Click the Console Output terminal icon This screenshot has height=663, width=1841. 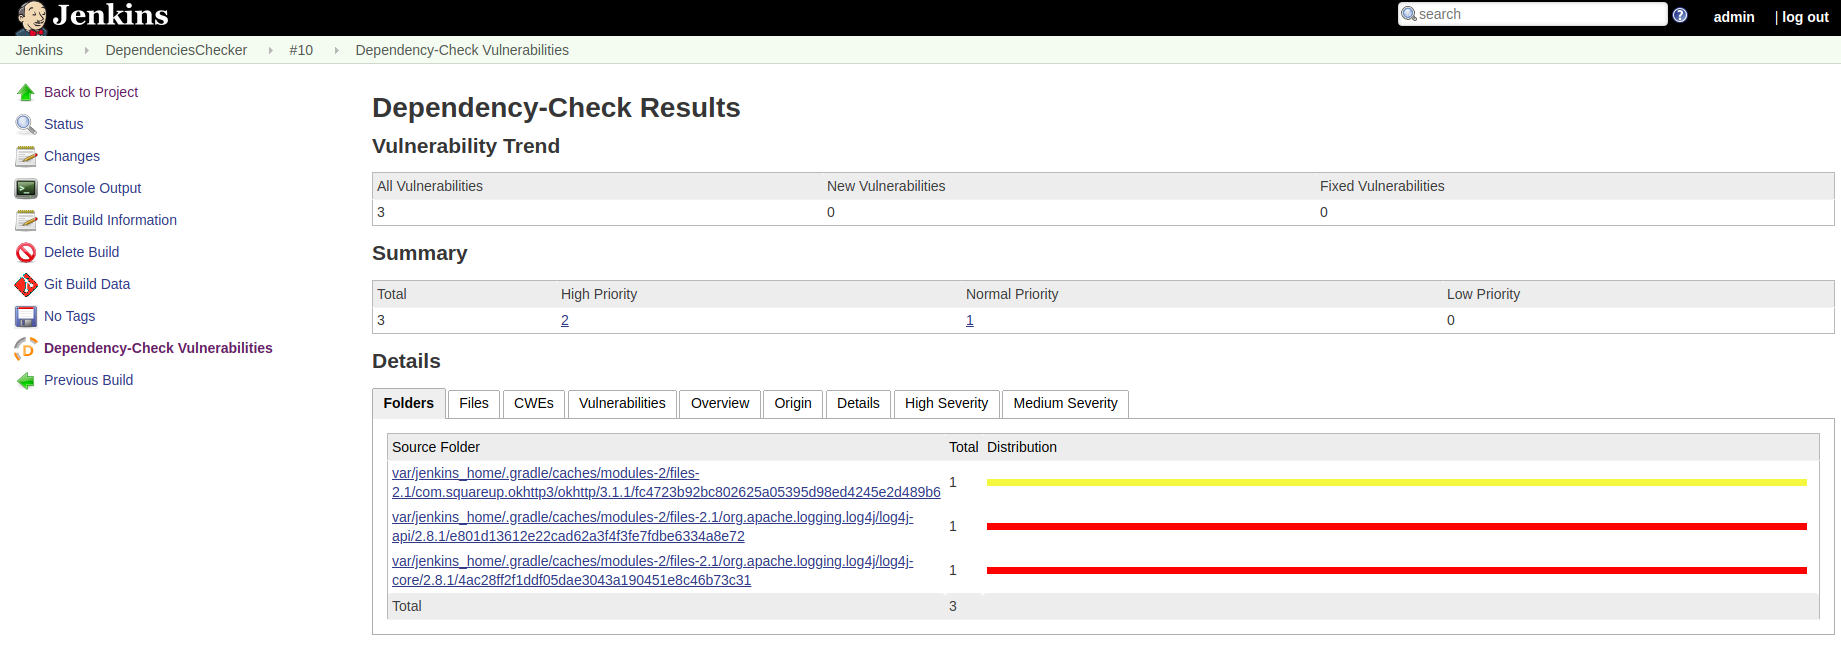point(26,188)
